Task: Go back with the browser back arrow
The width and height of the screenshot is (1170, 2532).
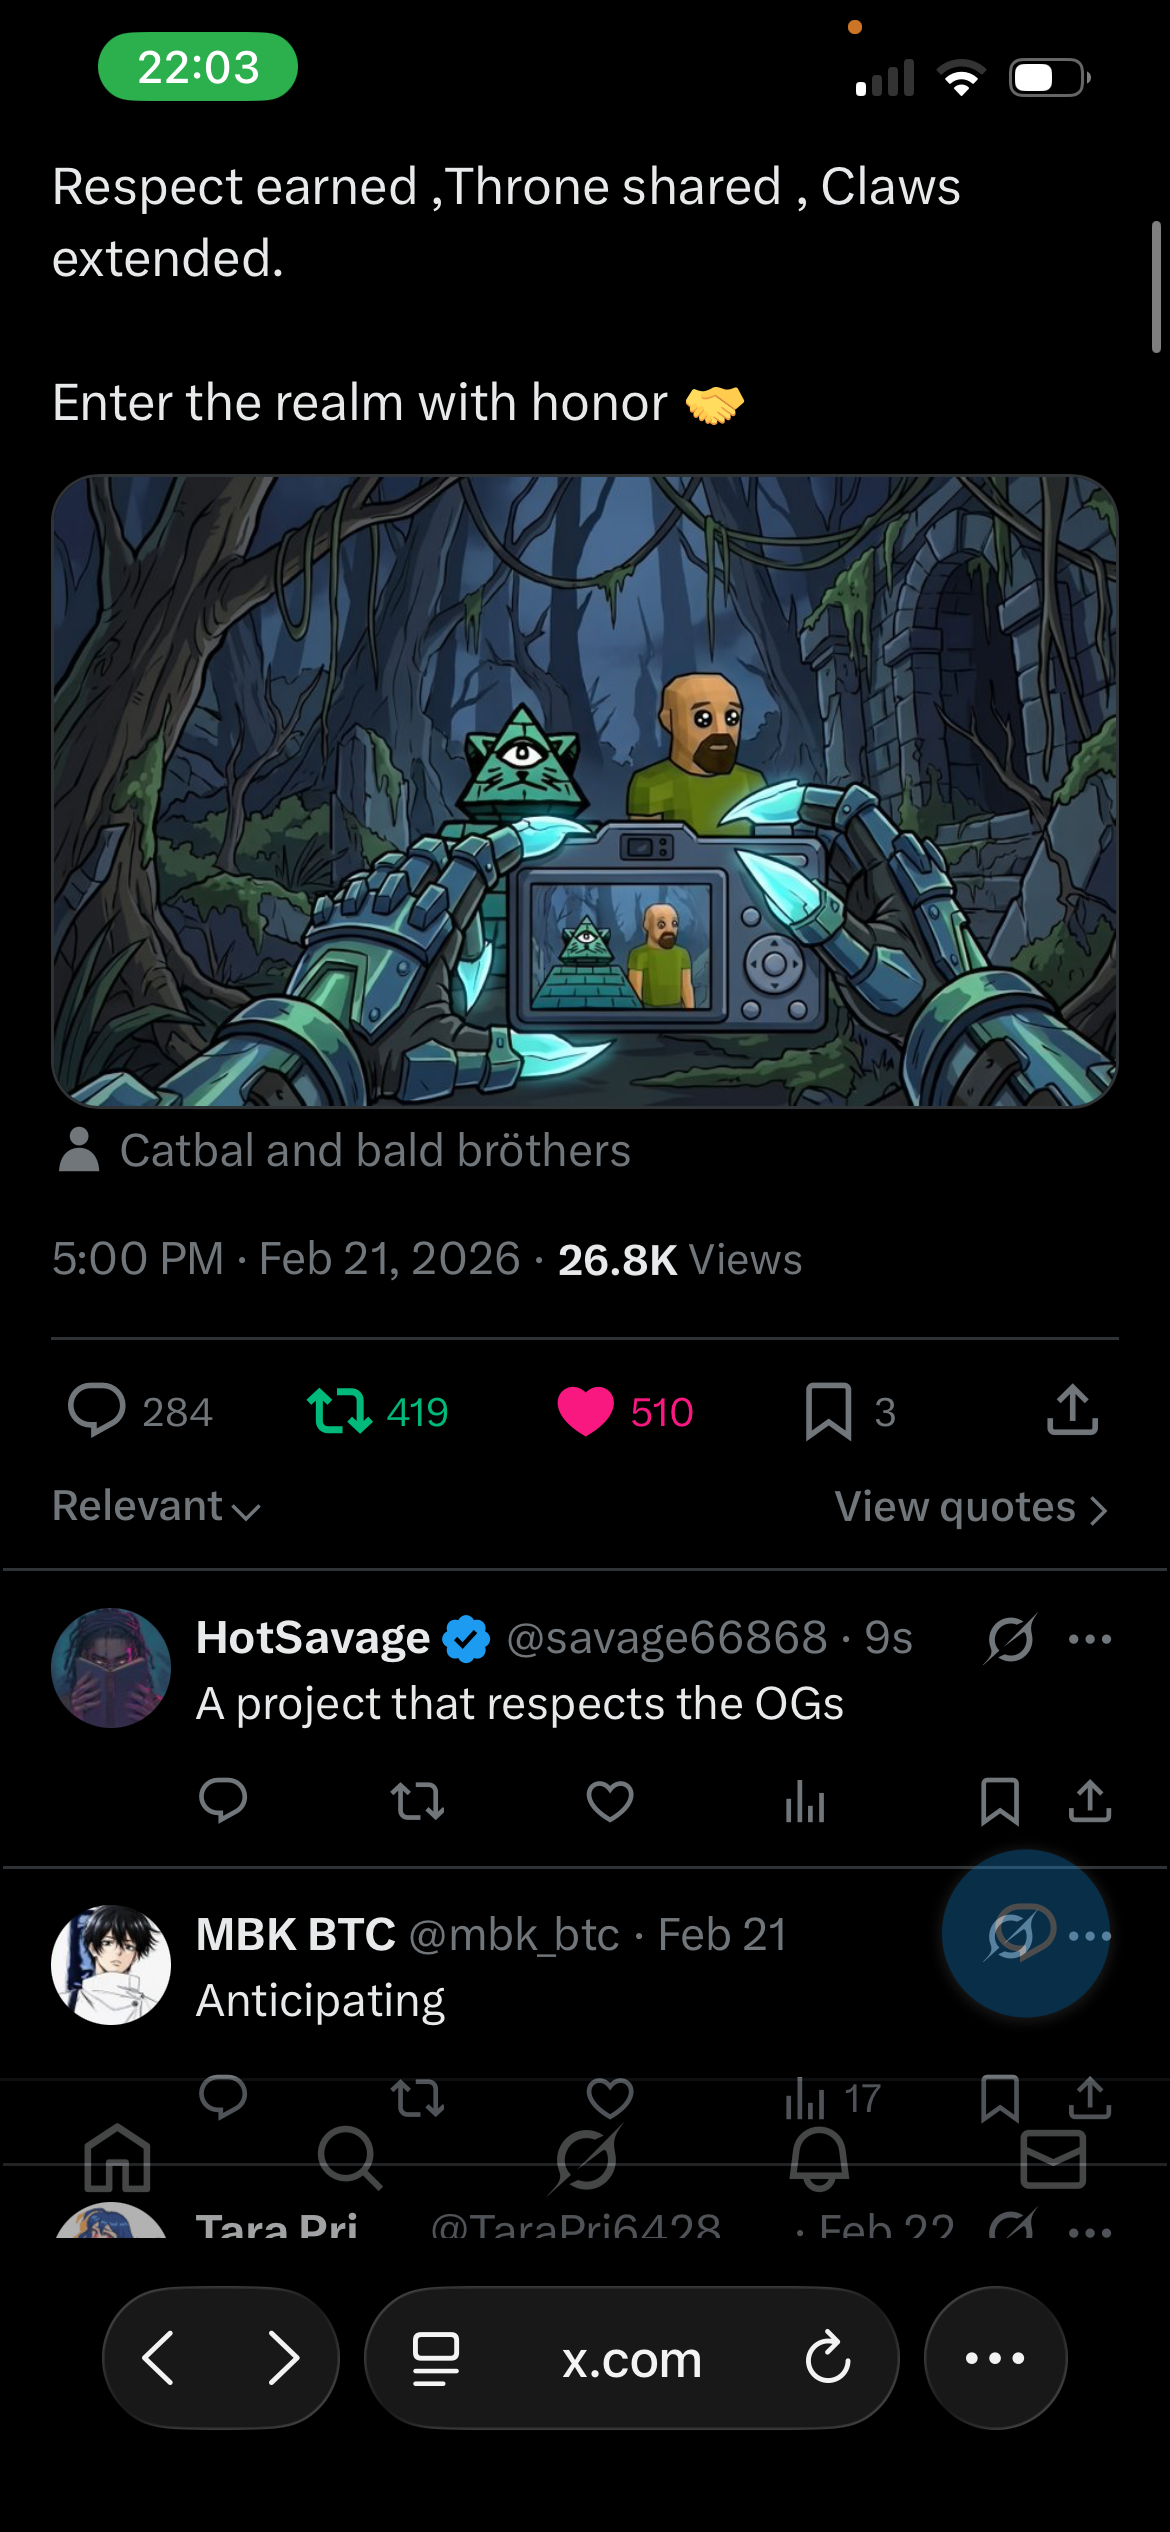Action: click(159, 2358)
